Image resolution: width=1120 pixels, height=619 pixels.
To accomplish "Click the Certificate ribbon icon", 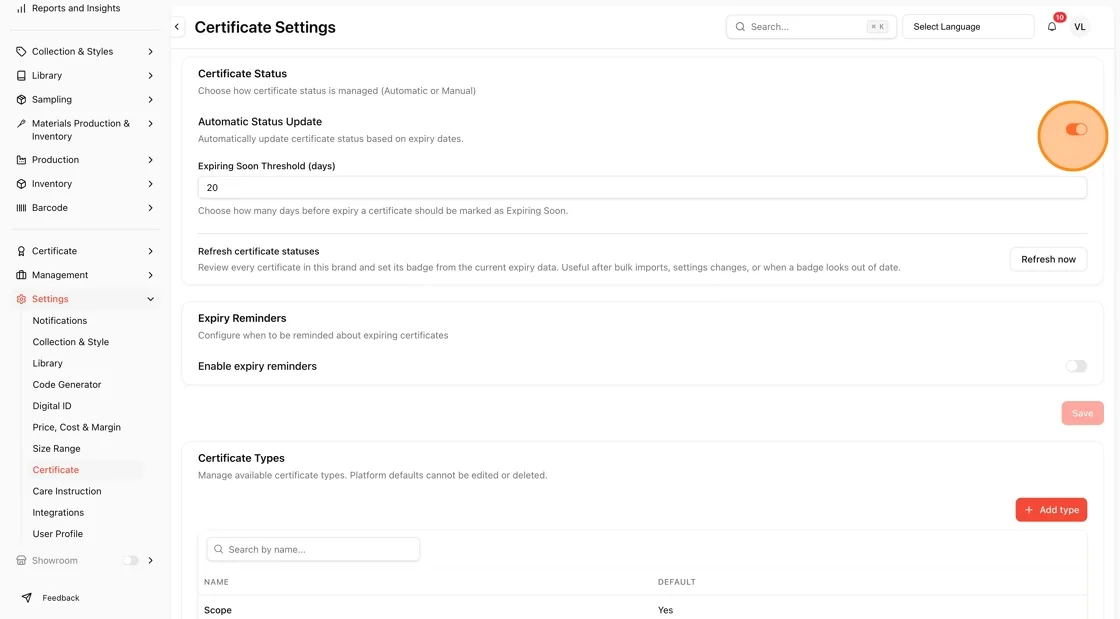I will click(x=21, y=251).
